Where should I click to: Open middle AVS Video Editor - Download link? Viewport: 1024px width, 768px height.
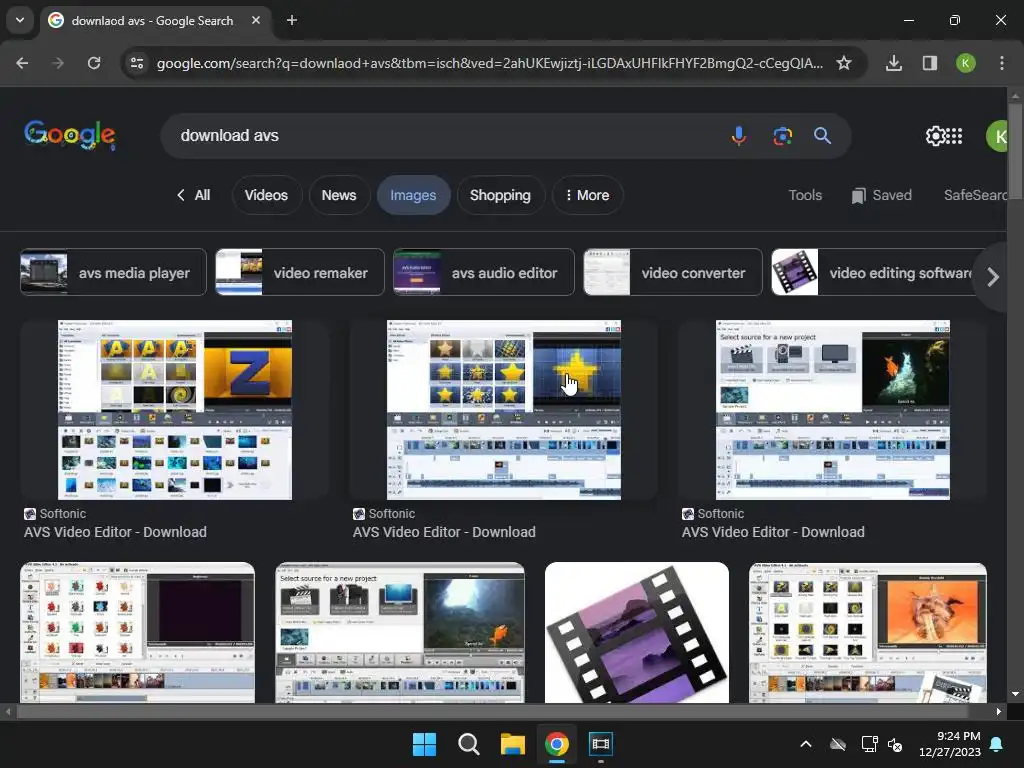coord(444,532)
